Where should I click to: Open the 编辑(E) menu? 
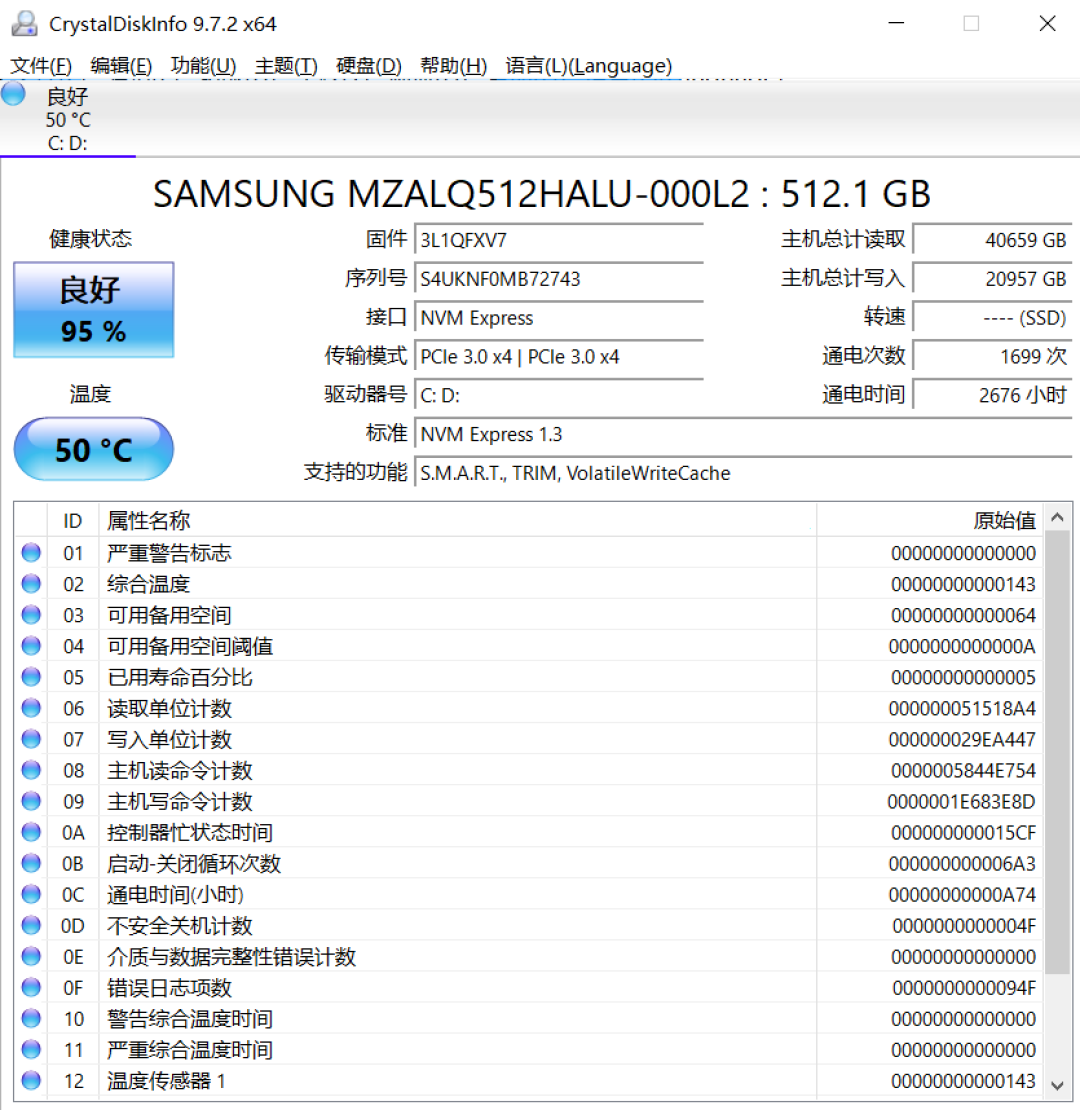click(x=121, y=66)
